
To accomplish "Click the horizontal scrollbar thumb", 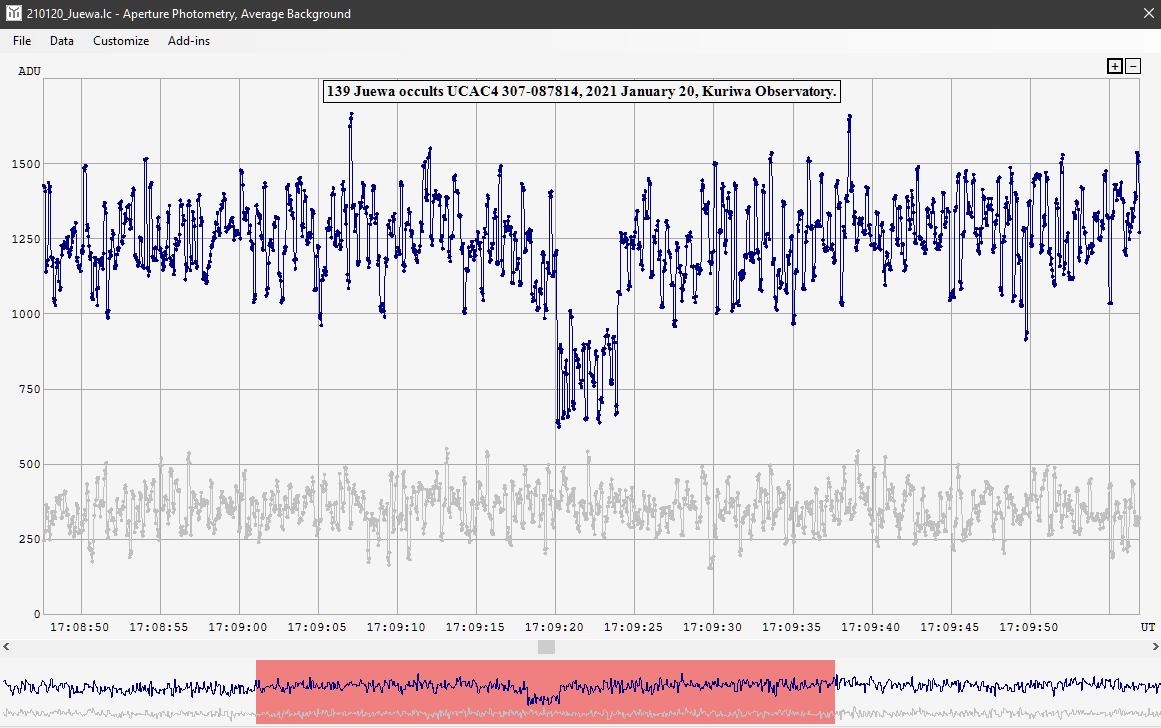I will click(x=546, y=647).
